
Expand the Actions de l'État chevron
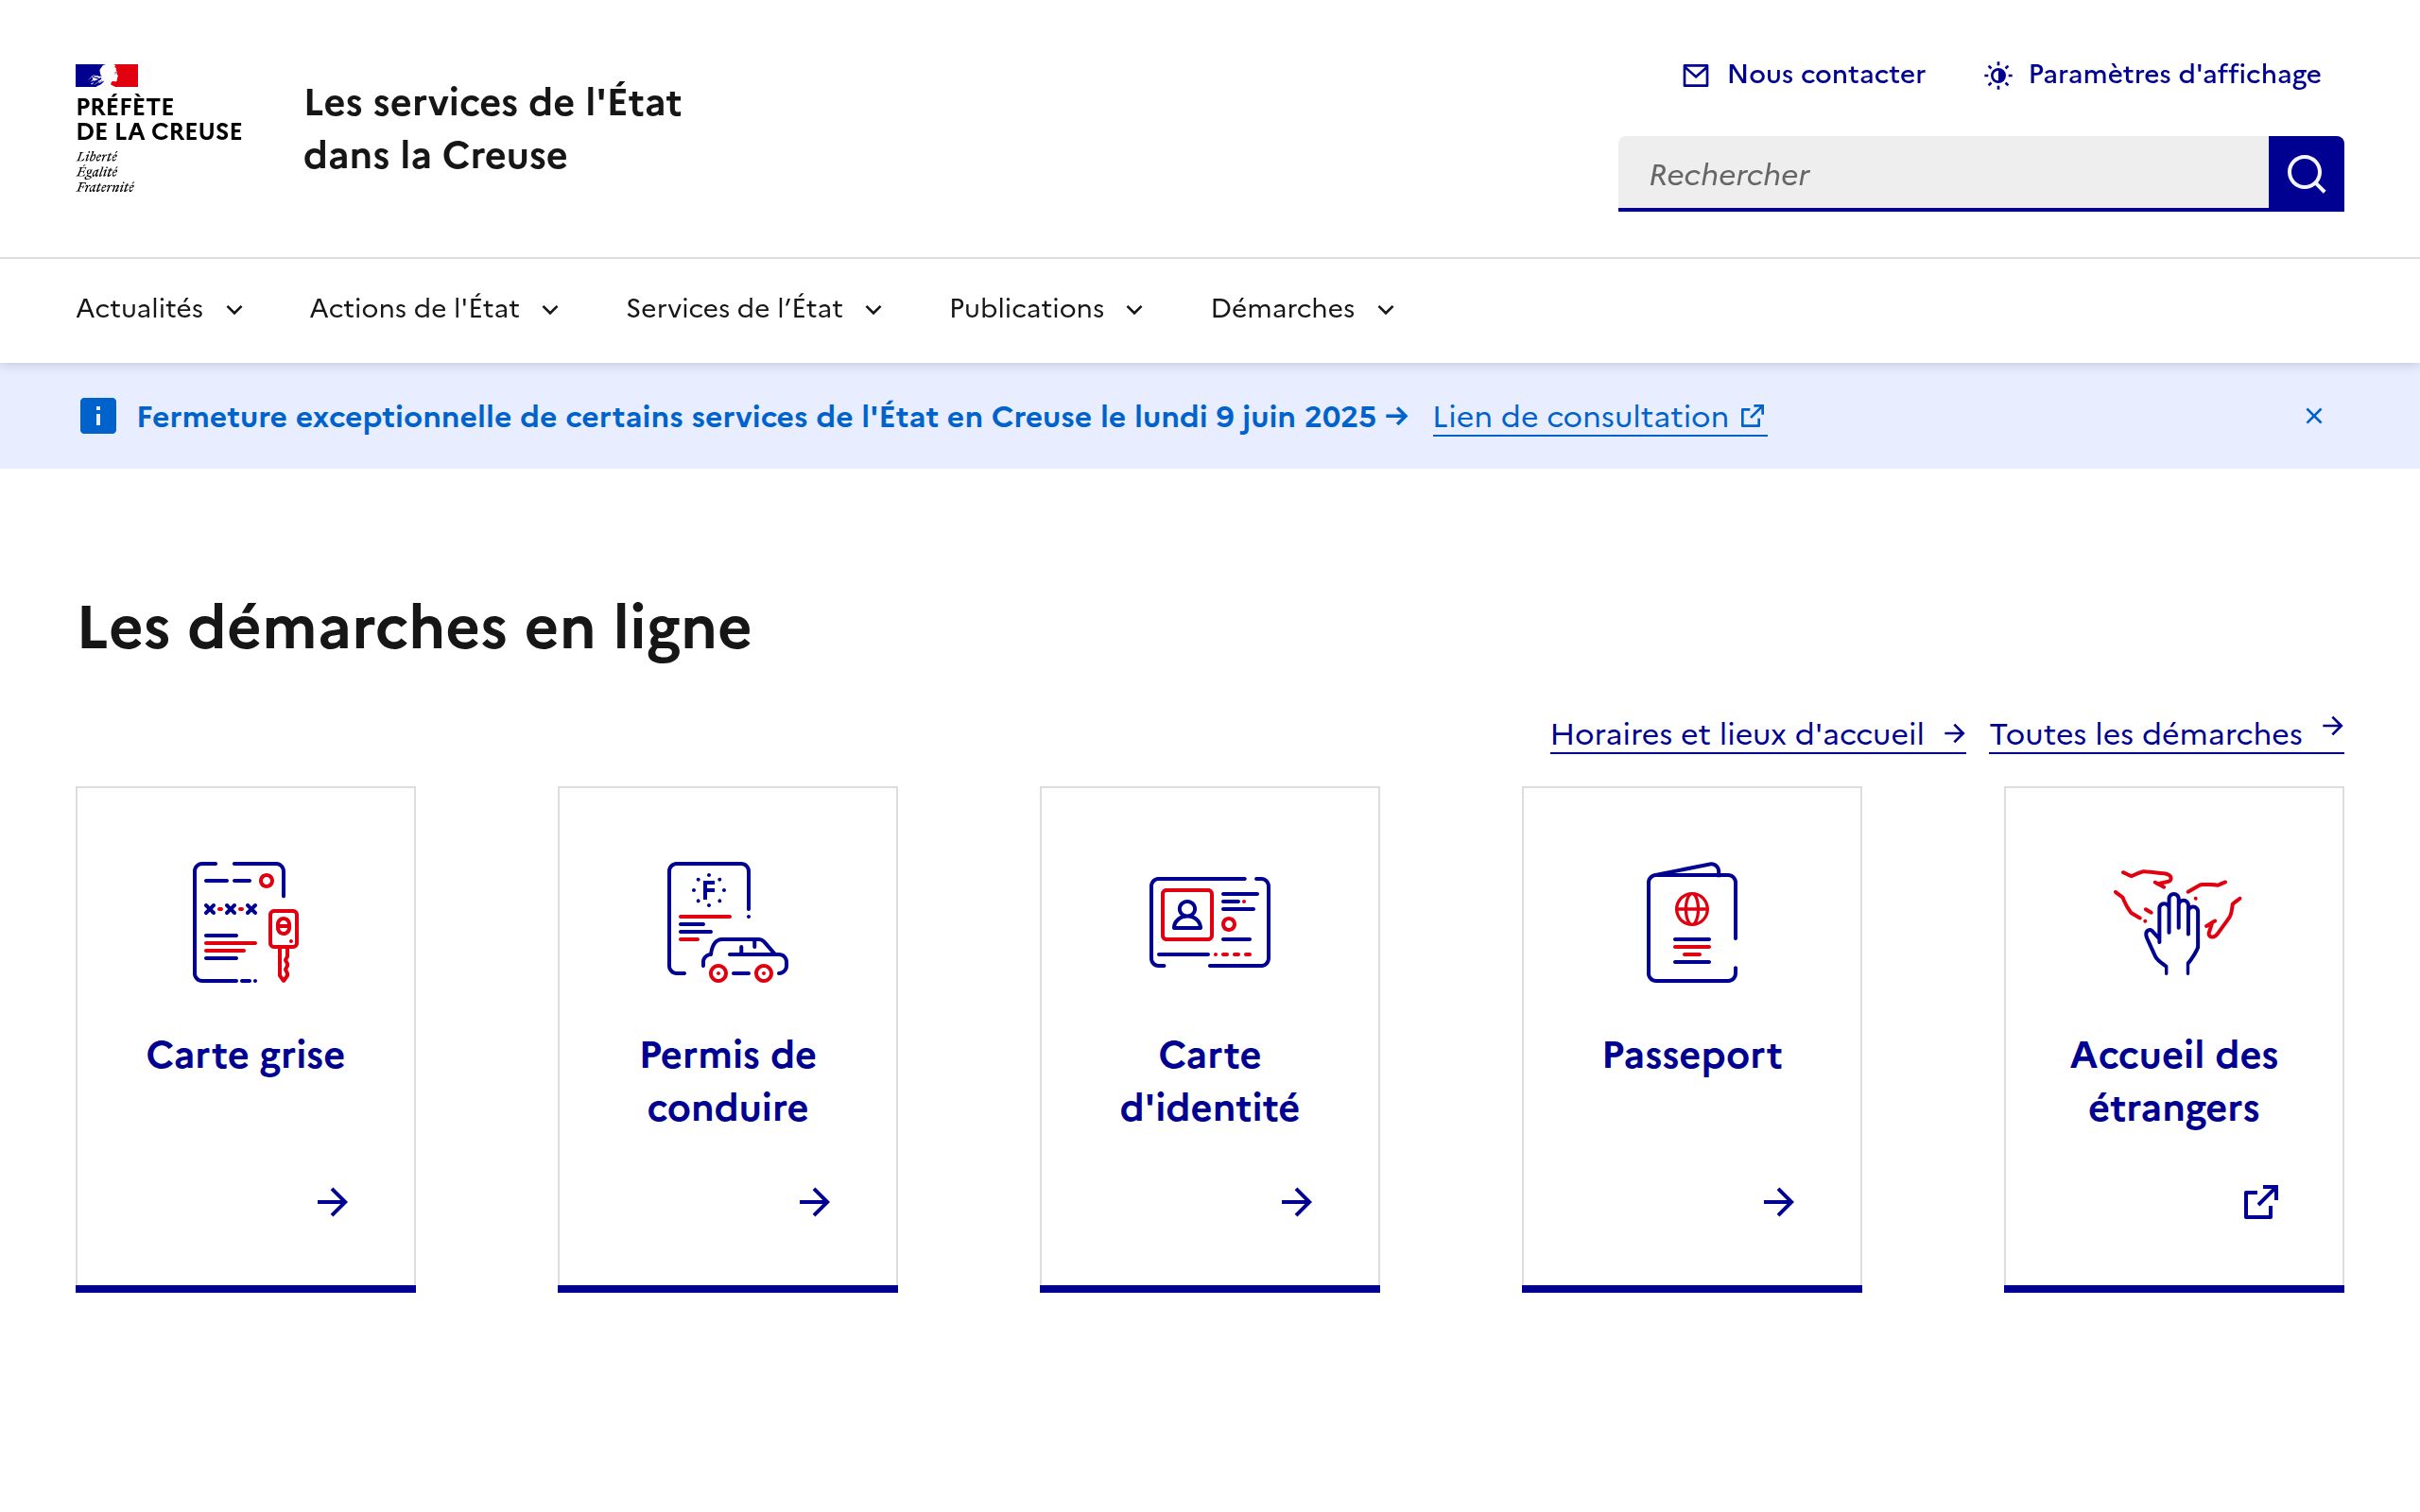click(550, 310)
